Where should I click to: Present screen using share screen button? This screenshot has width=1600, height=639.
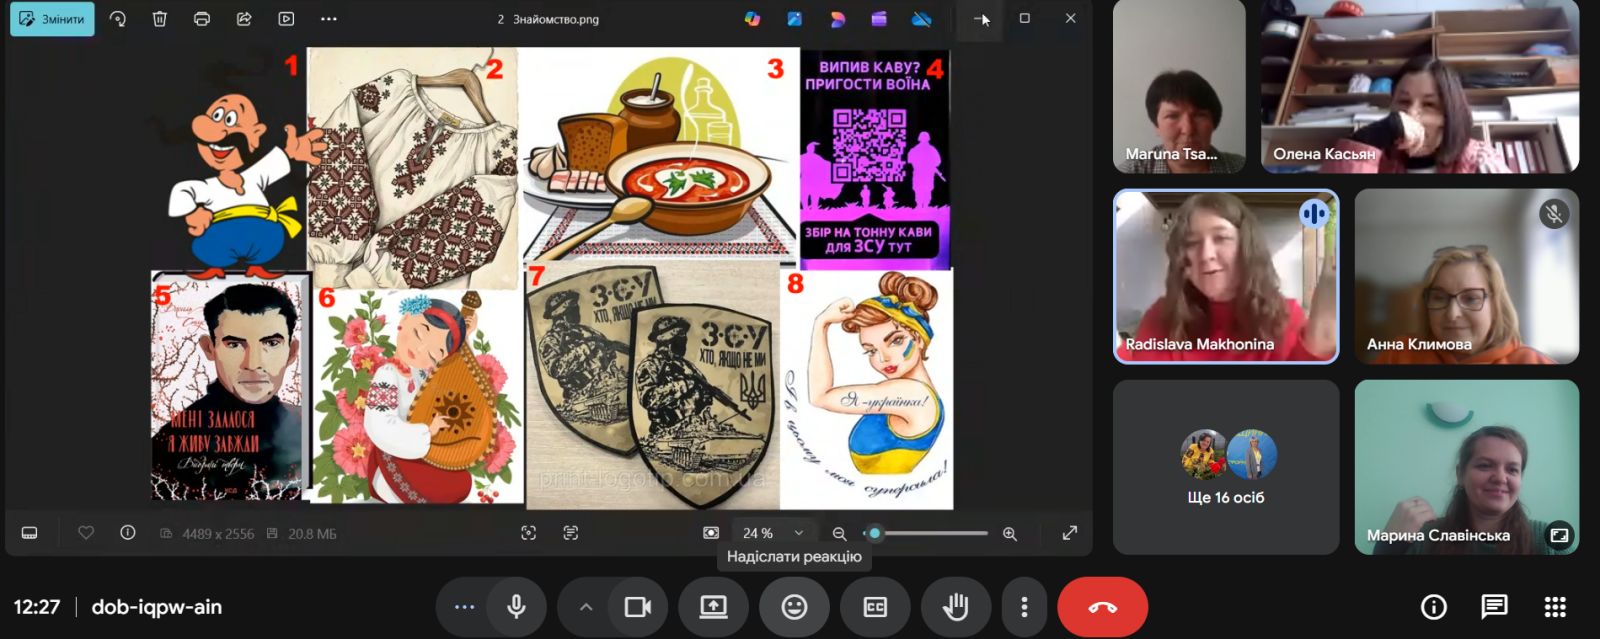coord(713,607)
